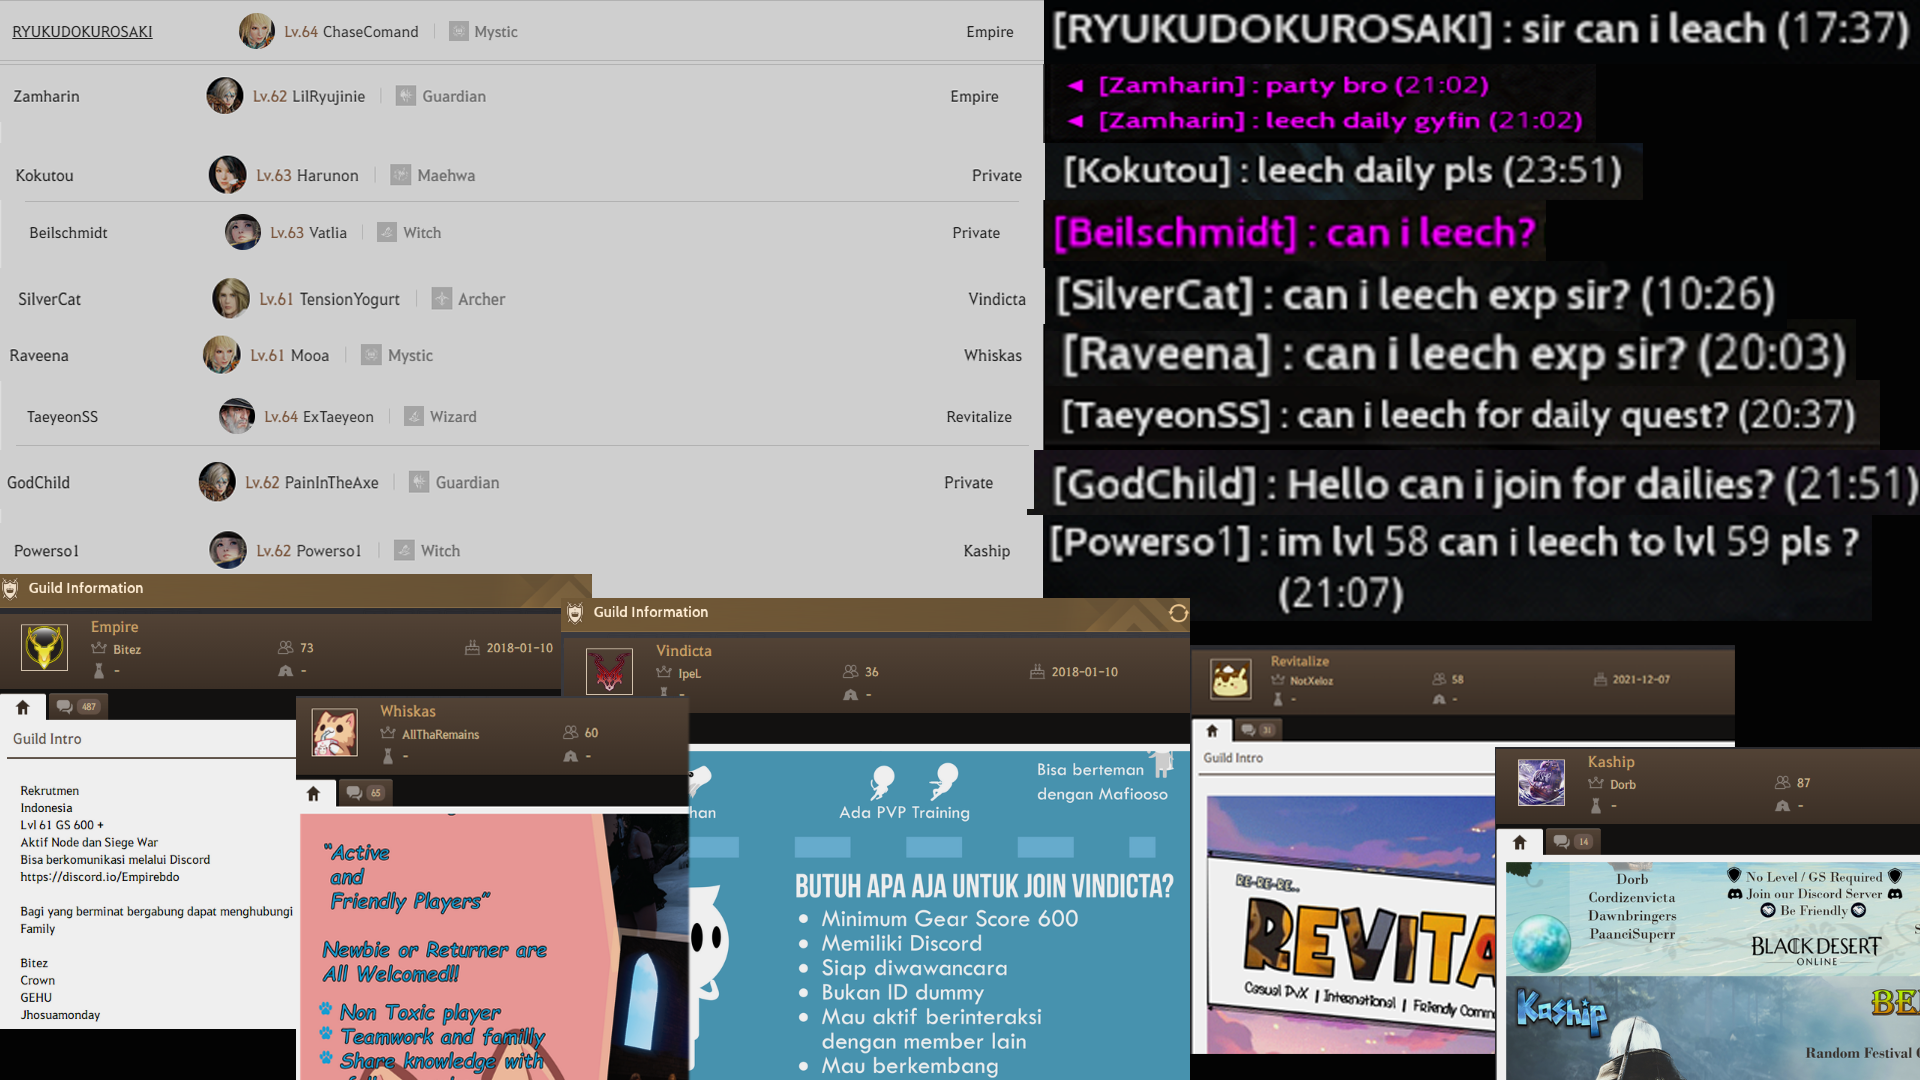Viewport: 1920px width, 1080px height.
Task: Open the 65 comments tab in Whiskas panel
Action: 365,793
